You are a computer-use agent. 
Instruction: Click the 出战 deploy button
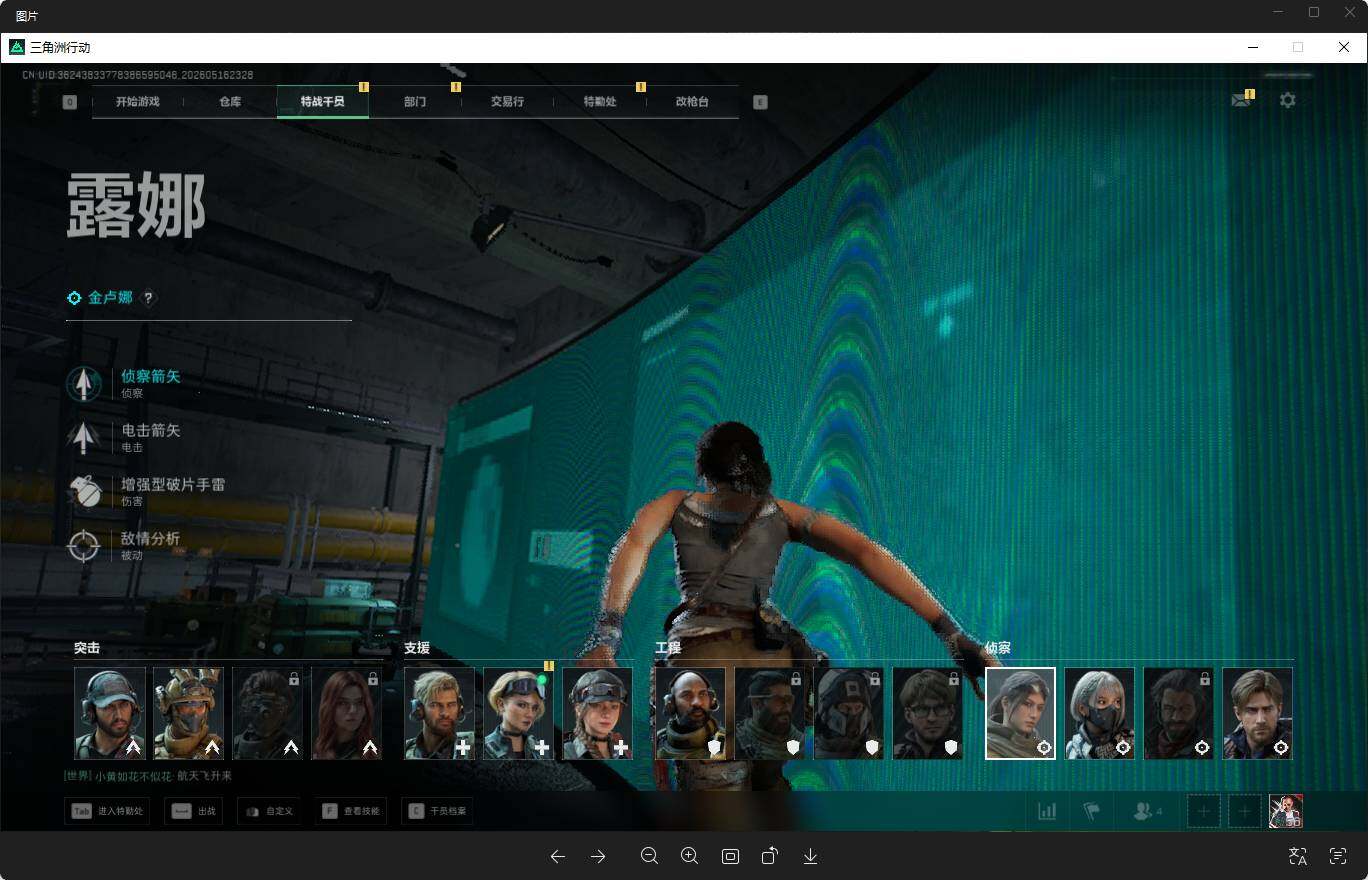(194, 811)
